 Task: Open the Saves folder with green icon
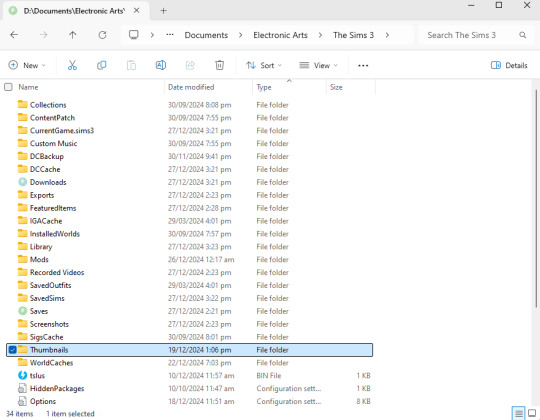[x=22, y=311]
